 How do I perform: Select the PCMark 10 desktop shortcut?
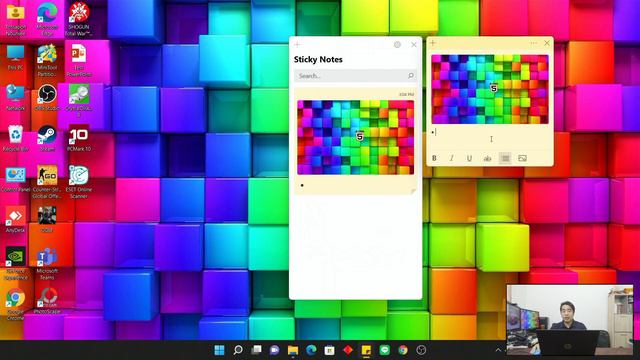[79, 139]
